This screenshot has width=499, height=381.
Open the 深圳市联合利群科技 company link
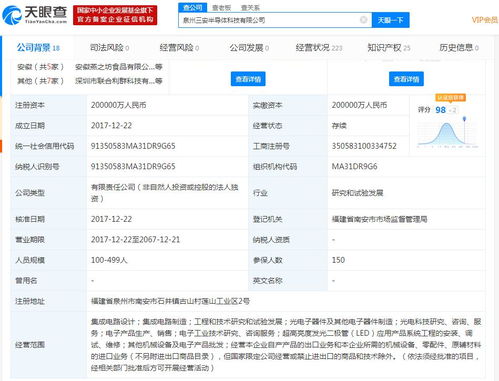[x=118, y=81]
